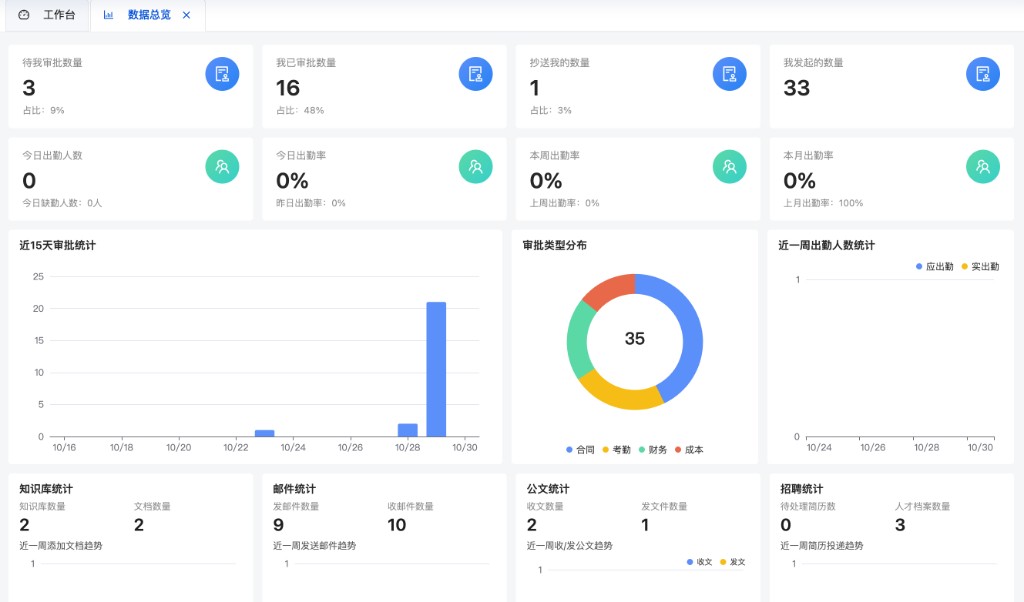
Task: Click the 人才档案数量 value 3
Action: coord(900,525)
